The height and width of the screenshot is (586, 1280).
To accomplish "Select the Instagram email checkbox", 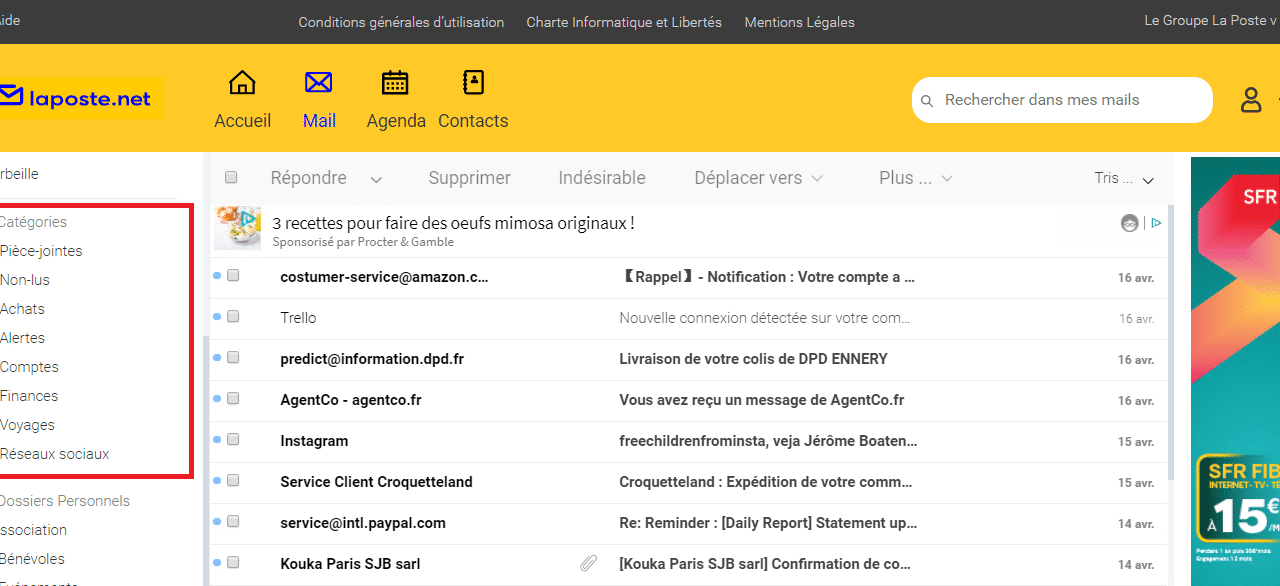I will (233, 440).
